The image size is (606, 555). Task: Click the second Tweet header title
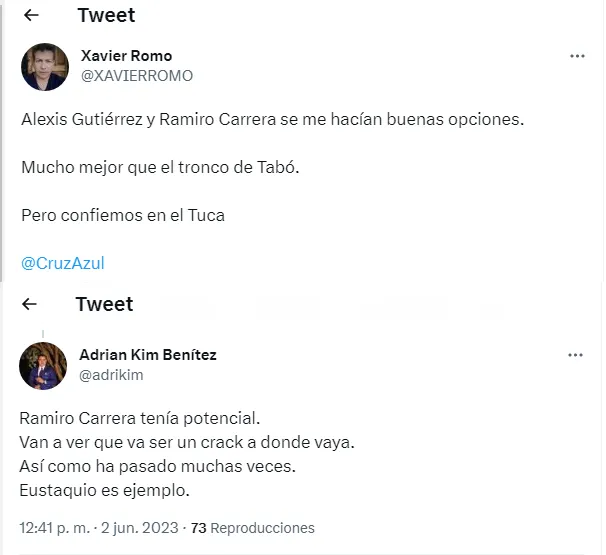[x=104, y=304]
